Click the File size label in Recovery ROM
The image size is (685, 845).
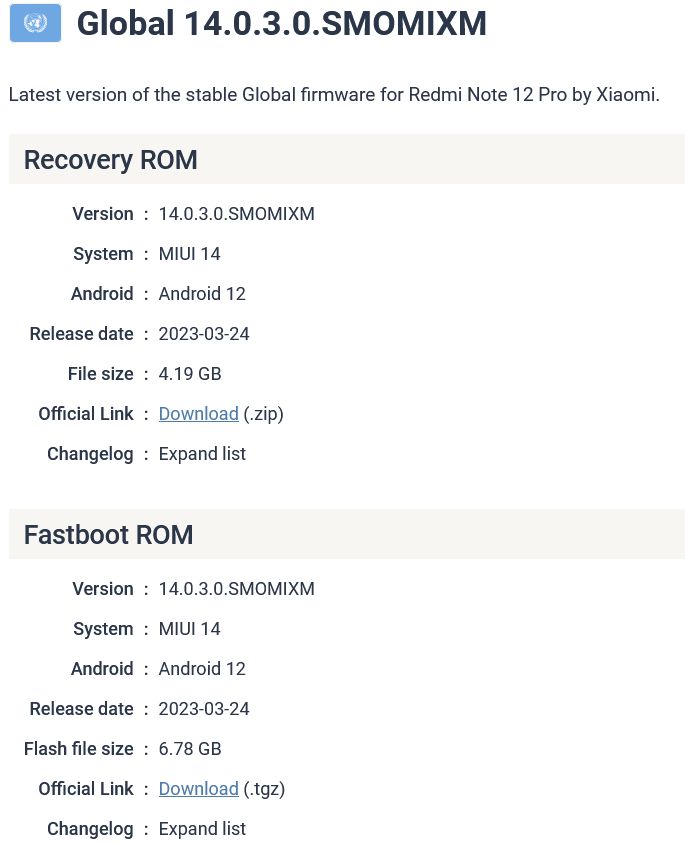click(101, 374)
